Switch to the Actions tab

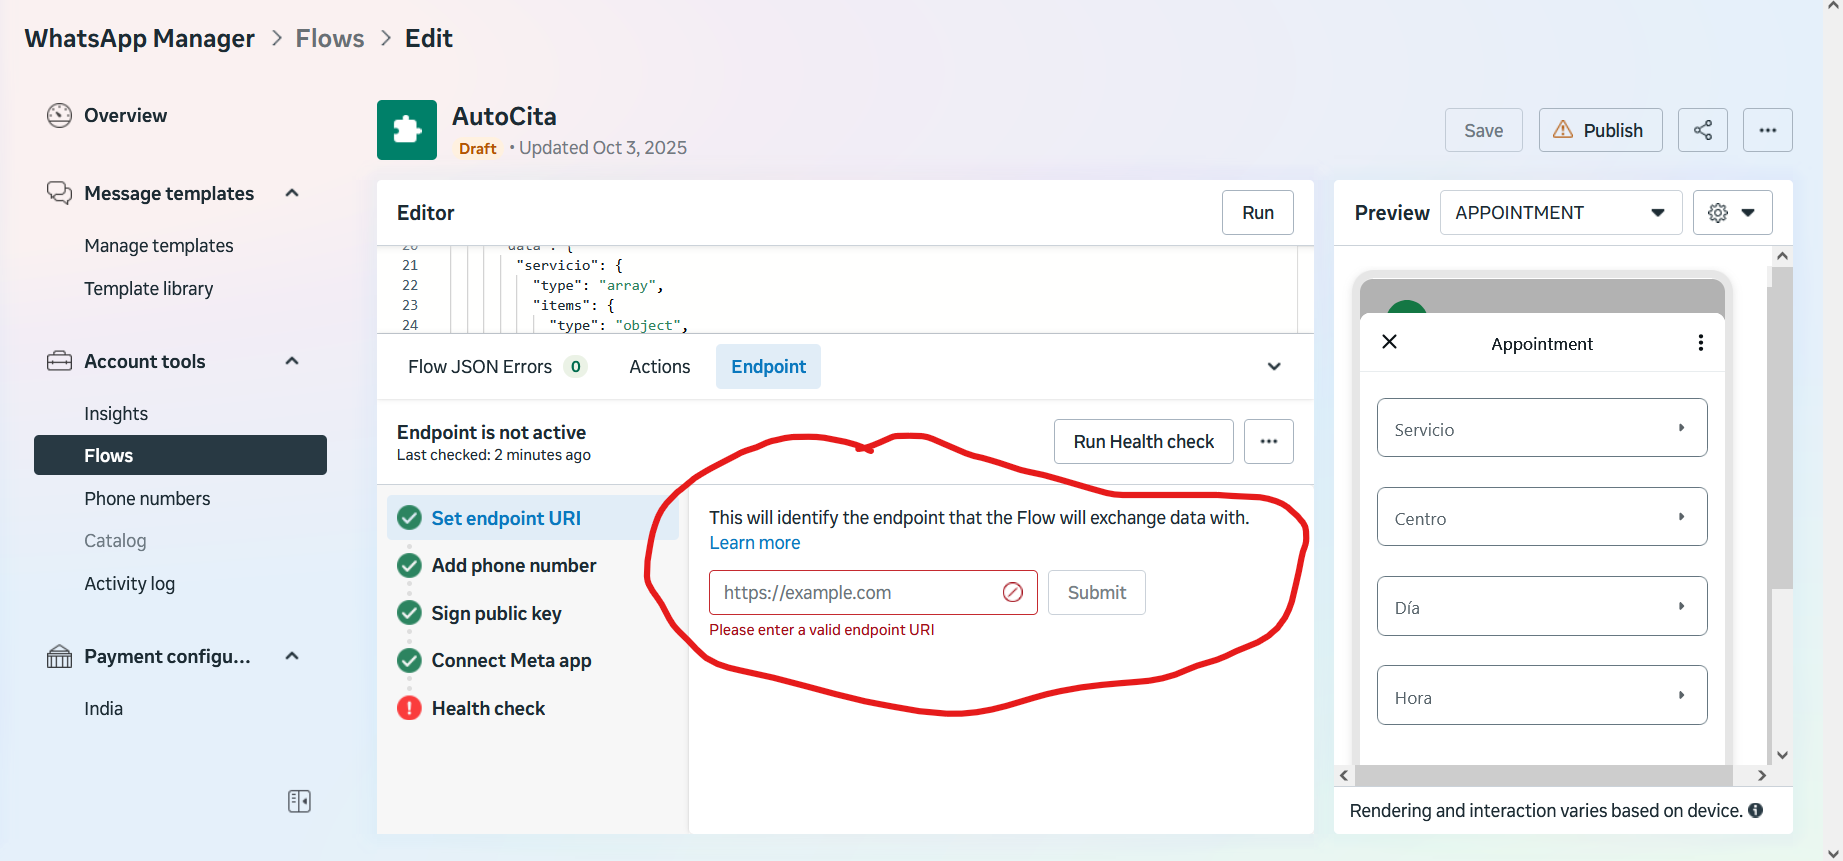click(x=660, y=367)
